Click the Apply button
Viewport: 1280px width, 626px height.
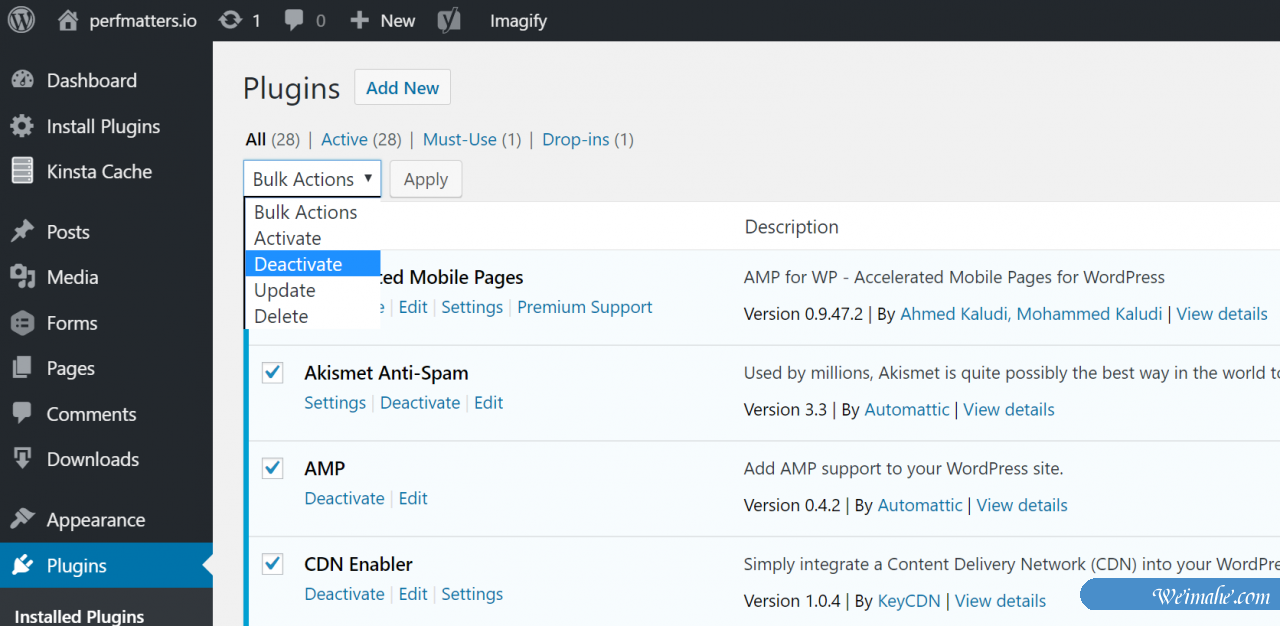coord(425,179)
